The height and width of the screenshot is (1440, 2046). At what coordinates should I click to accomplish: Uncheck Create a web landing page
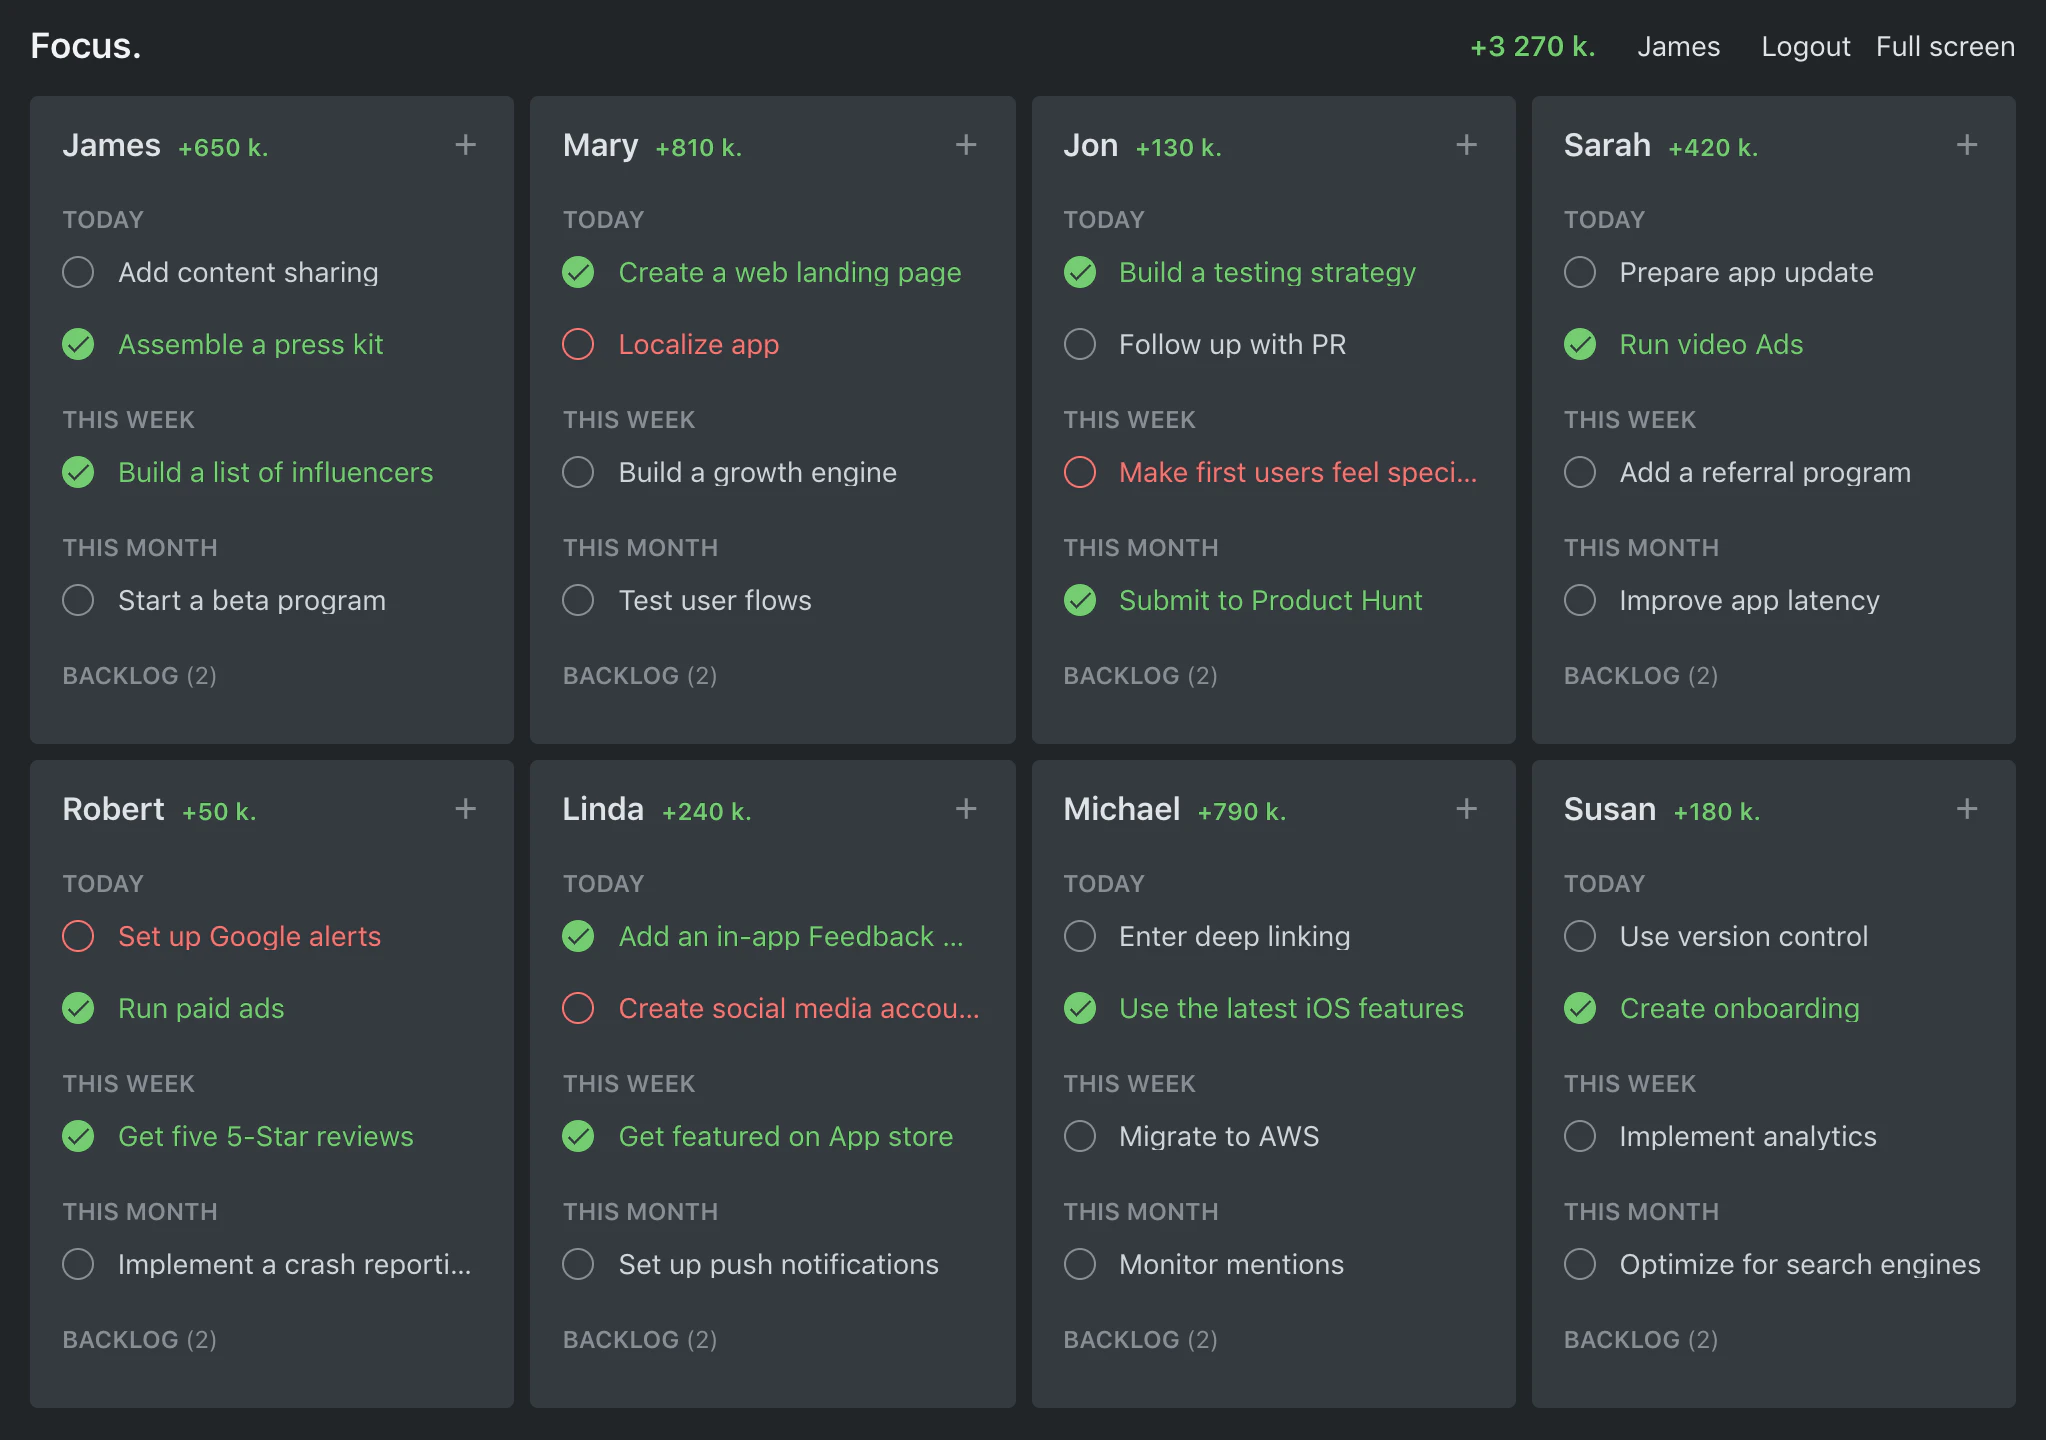point(578,272)
